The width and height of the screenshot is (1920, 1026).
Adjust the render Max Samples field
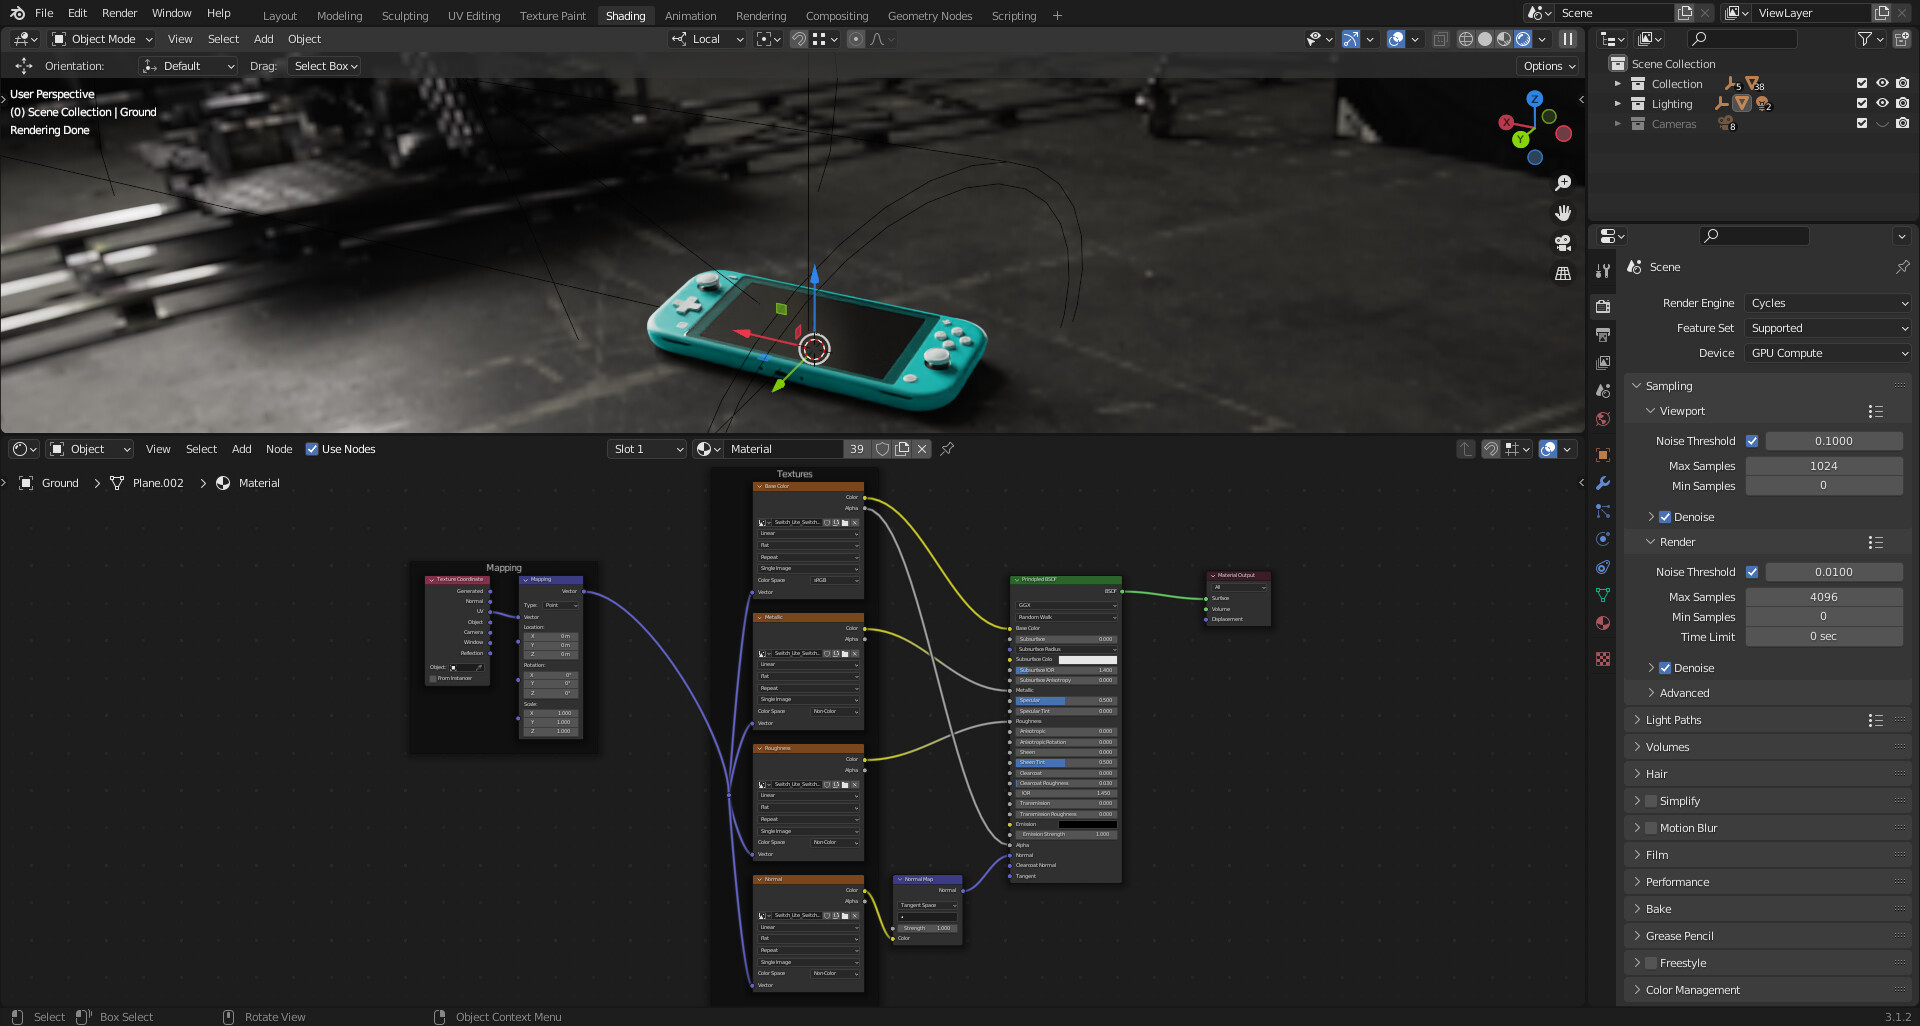pos(1823,597)
